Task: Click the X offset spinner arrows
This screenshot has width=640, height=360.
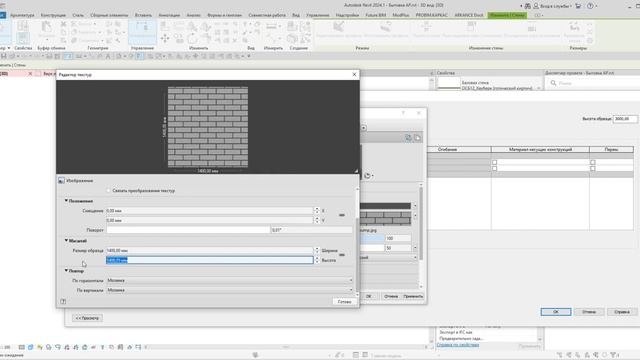Action: tap(316, 211)
